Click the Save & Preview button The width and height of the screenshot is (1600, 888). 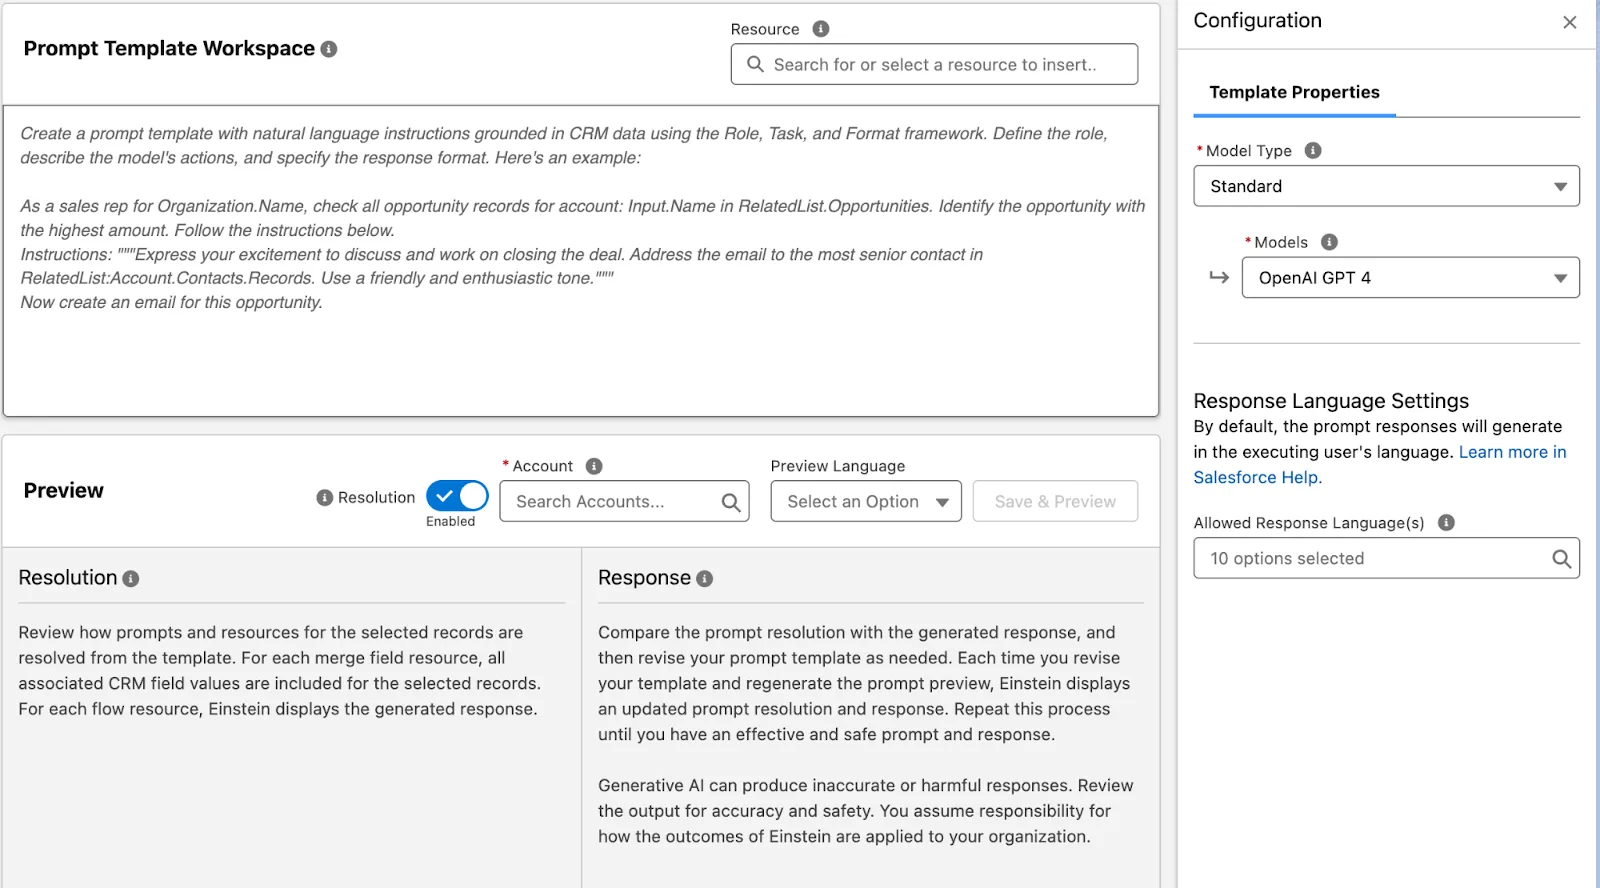click(1055, 501)
